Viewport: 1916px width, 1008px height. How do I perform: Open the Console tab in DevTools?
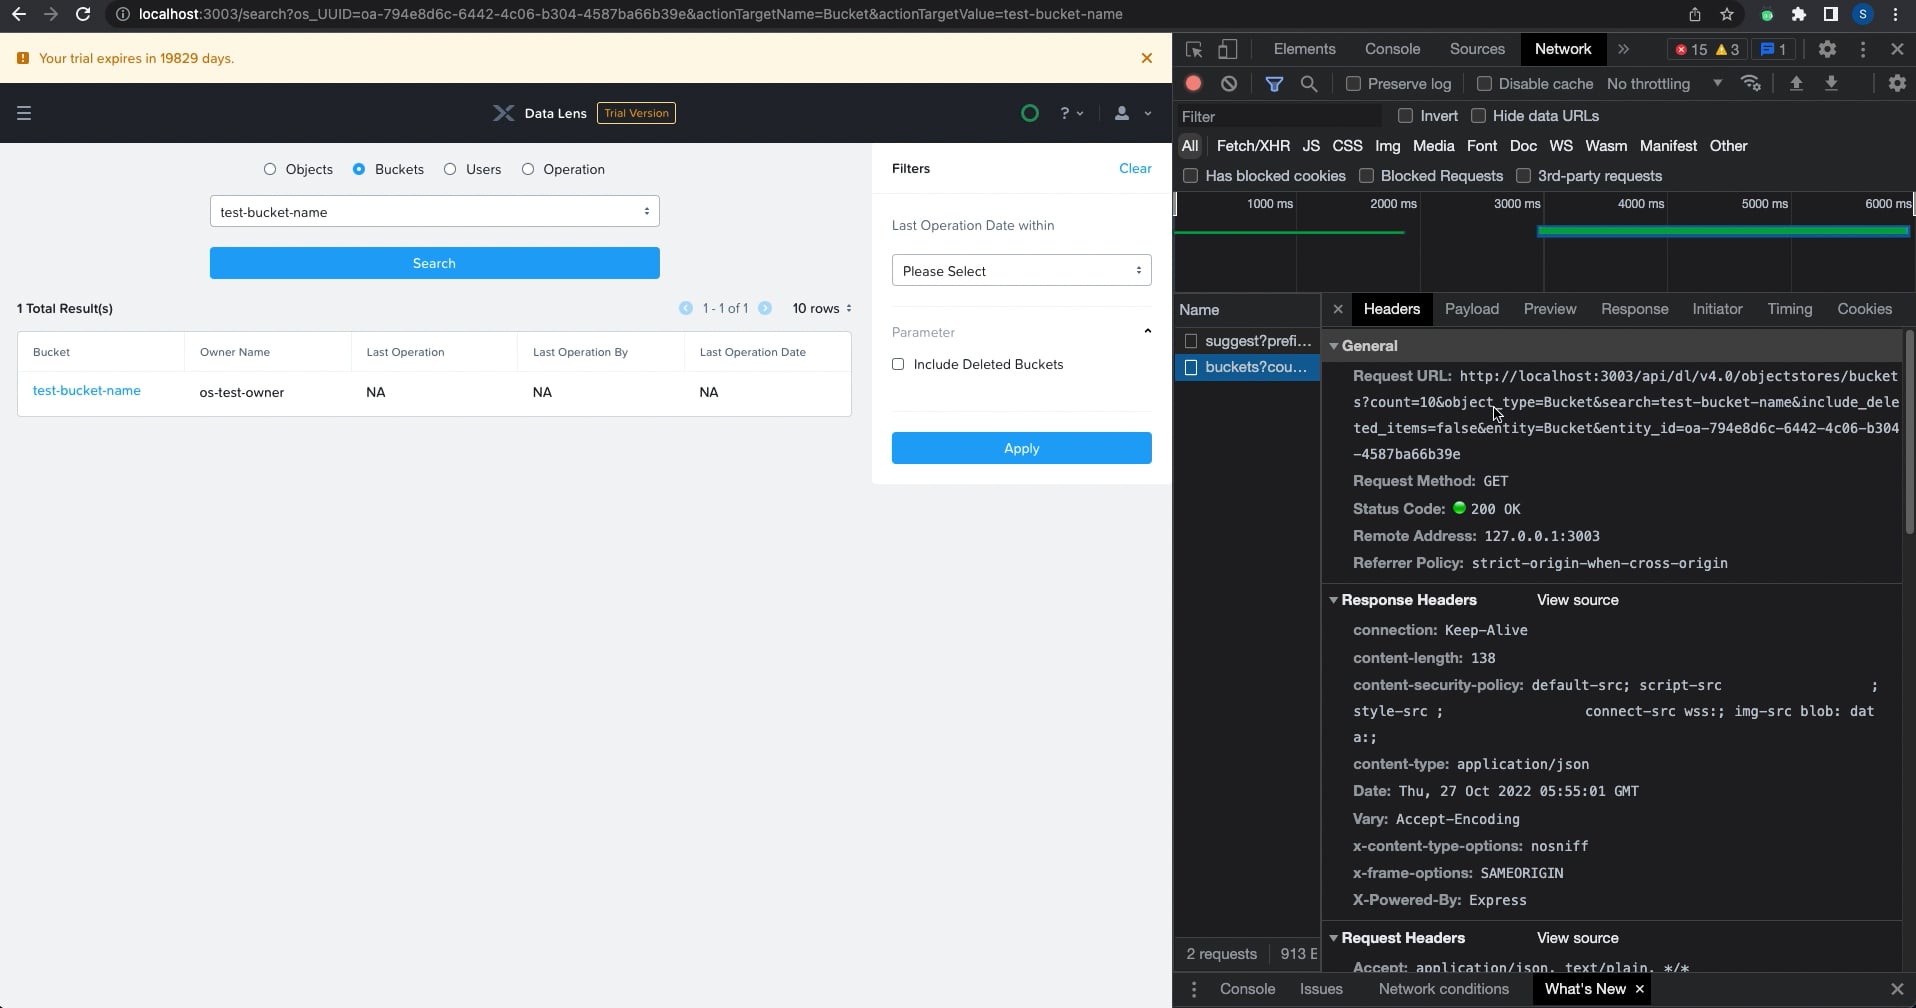[1392, 49]
